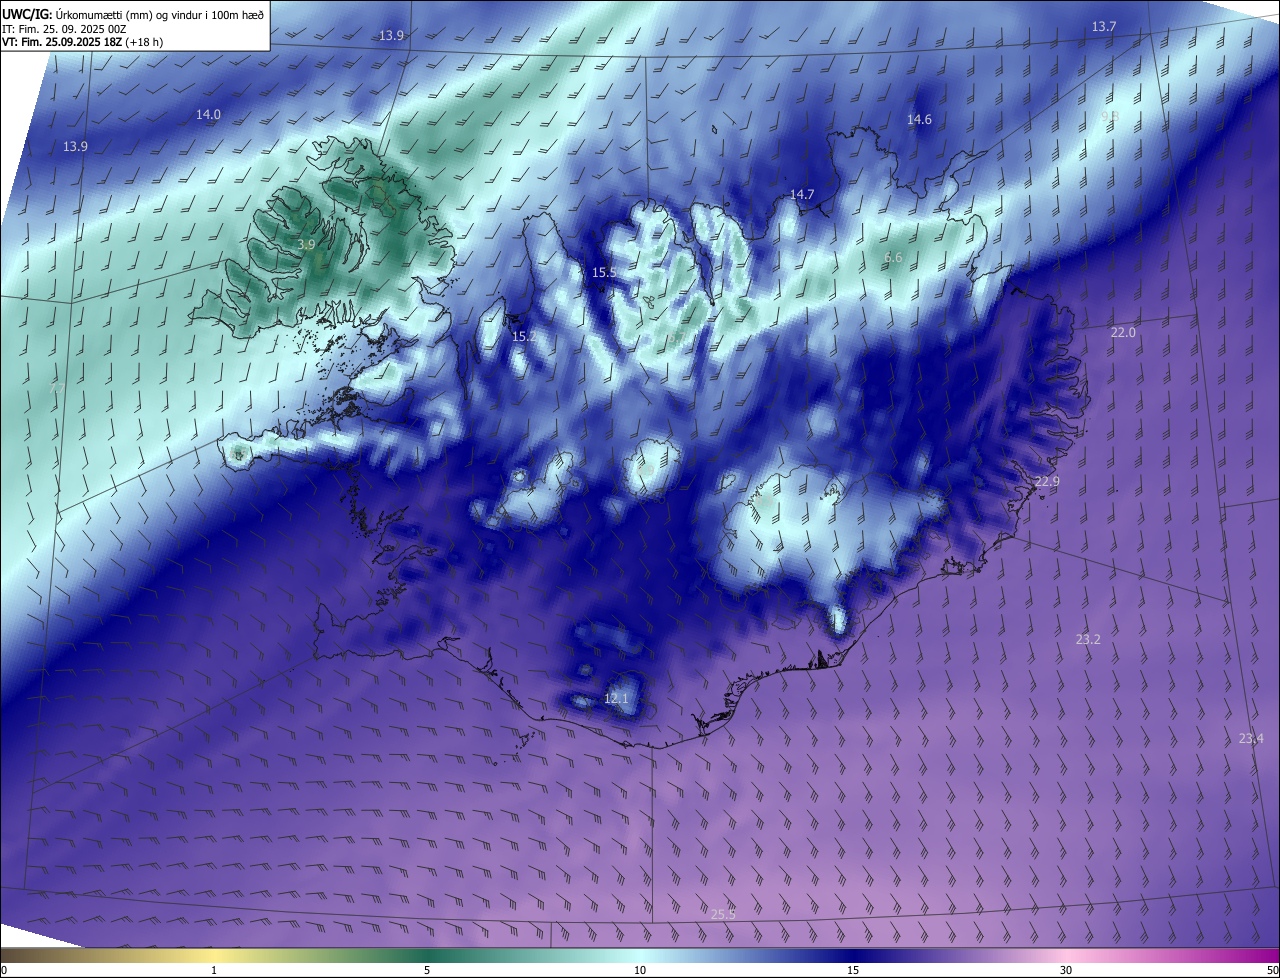
Task: Click the color scale tick label 50
Action: [1272, 970]
